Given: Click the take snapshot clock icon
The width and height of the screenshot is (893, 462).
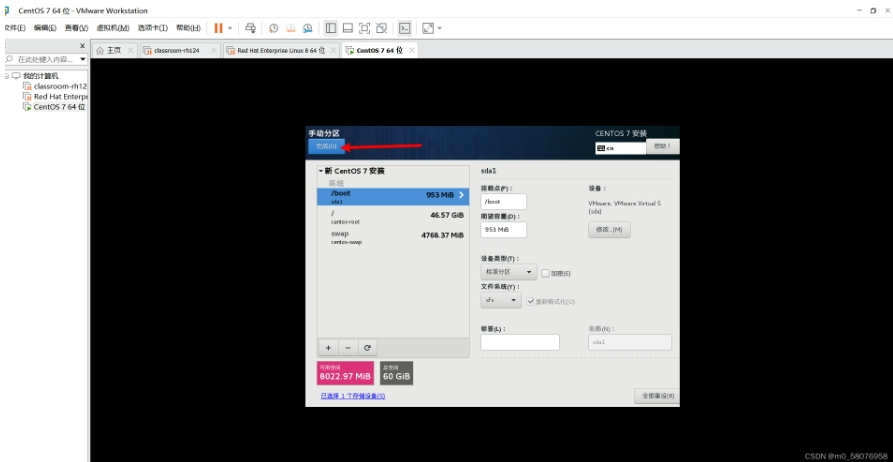Looking at the screenshot, I should click(273, 28).
